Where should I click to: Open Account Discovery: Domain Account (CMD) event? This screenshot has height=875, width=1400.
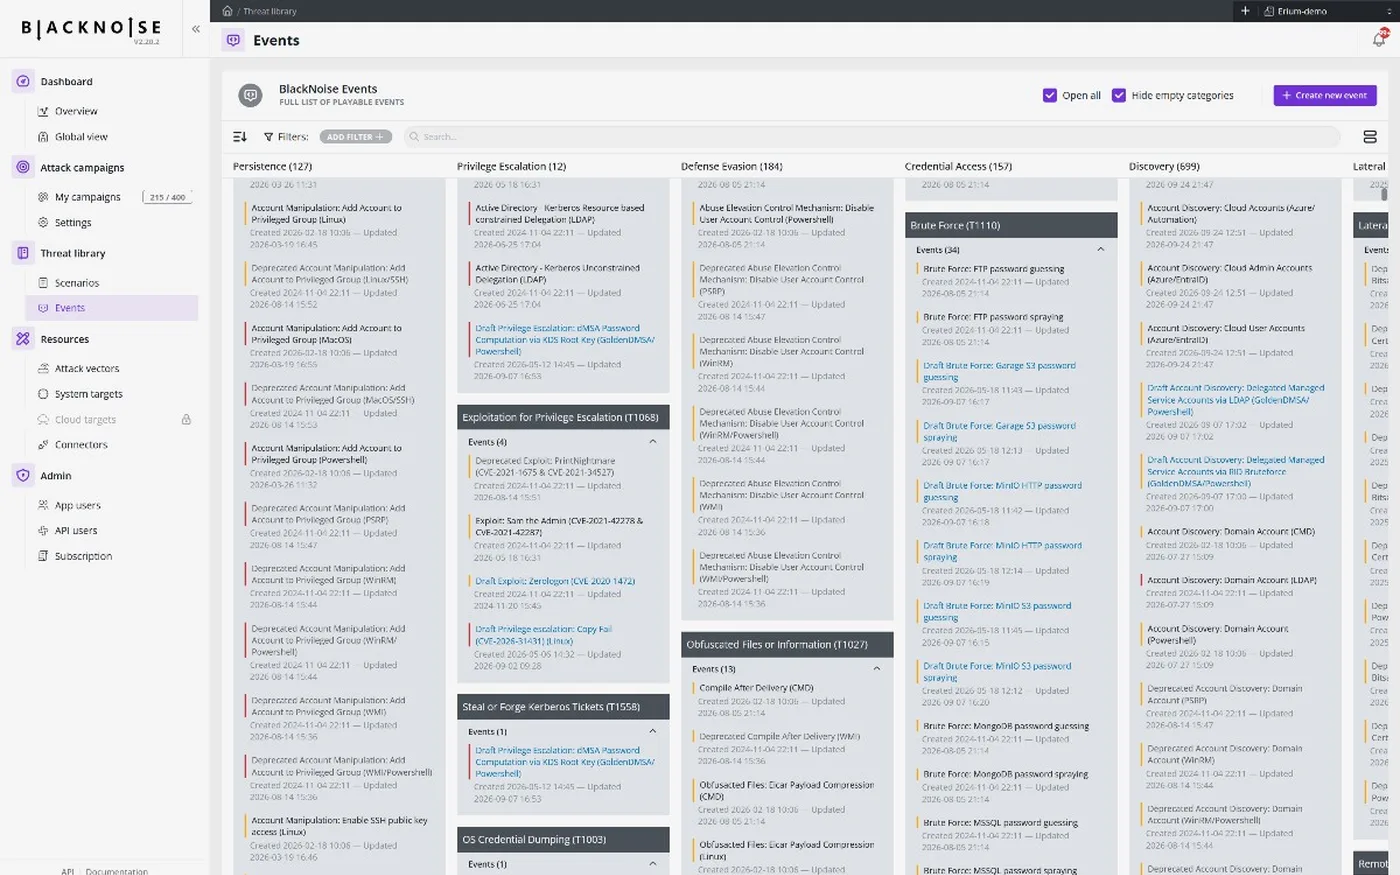point(1231,532)
